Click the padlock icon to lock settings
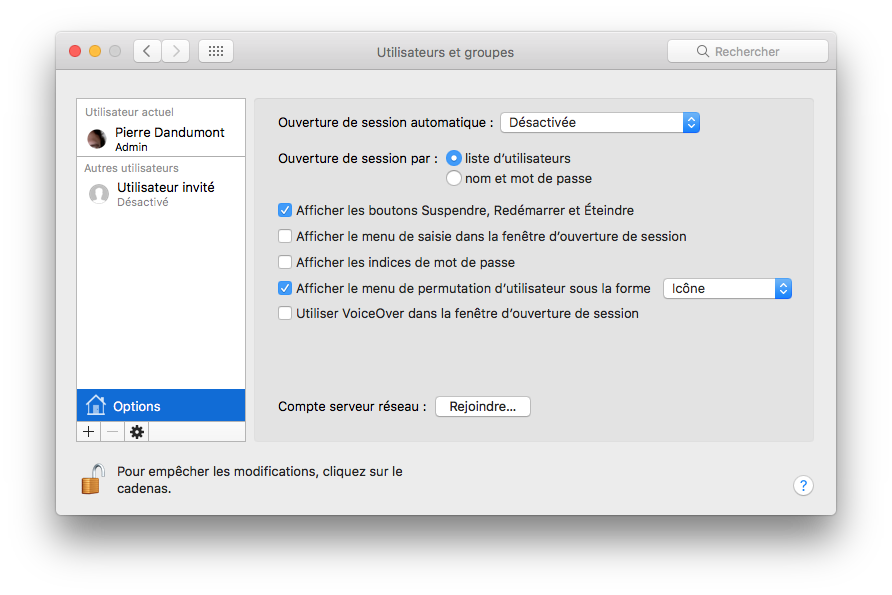892x595 pixels. (93, 479)
